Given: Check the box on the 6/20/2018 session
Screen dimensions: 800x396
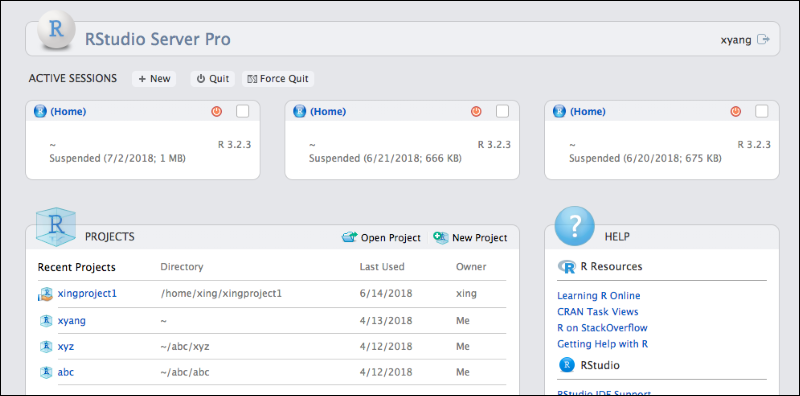Looking at the screenshot, I should pos(761,111).
